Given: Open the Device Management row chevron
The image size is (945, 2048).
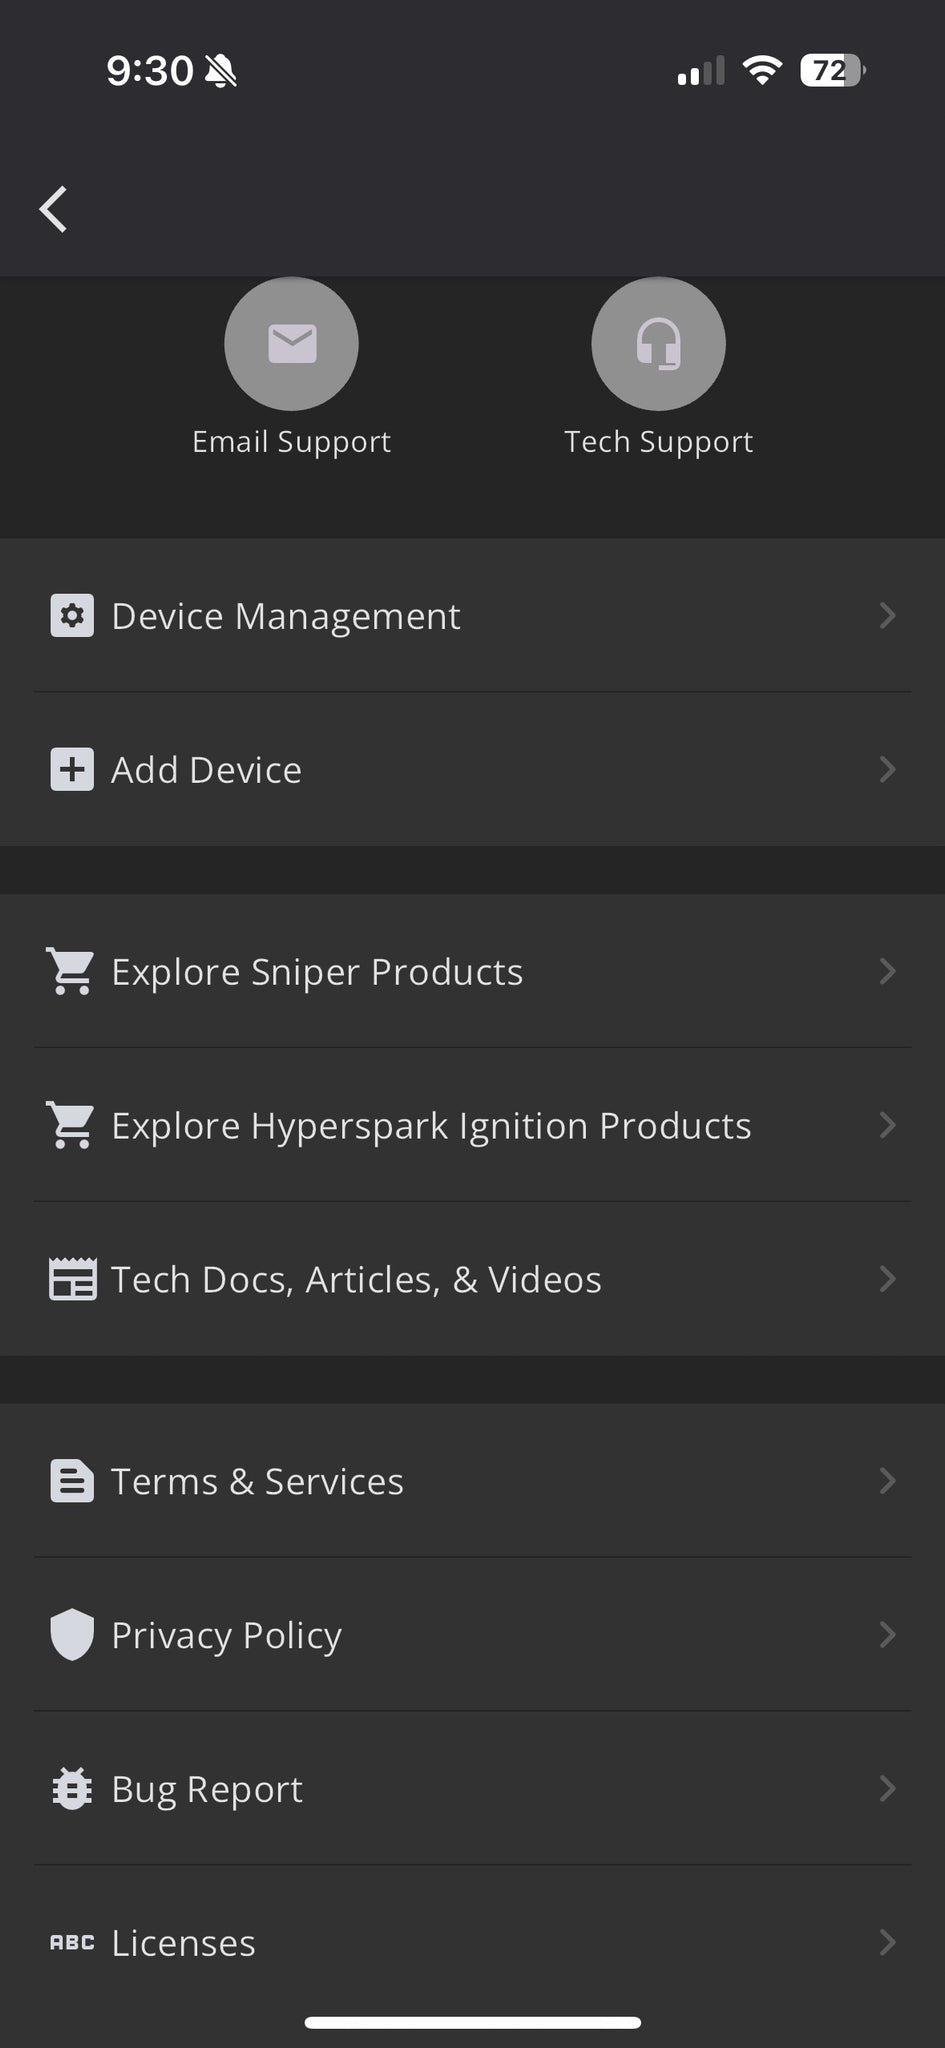Looking at the screenshot, I should point(886,616).
